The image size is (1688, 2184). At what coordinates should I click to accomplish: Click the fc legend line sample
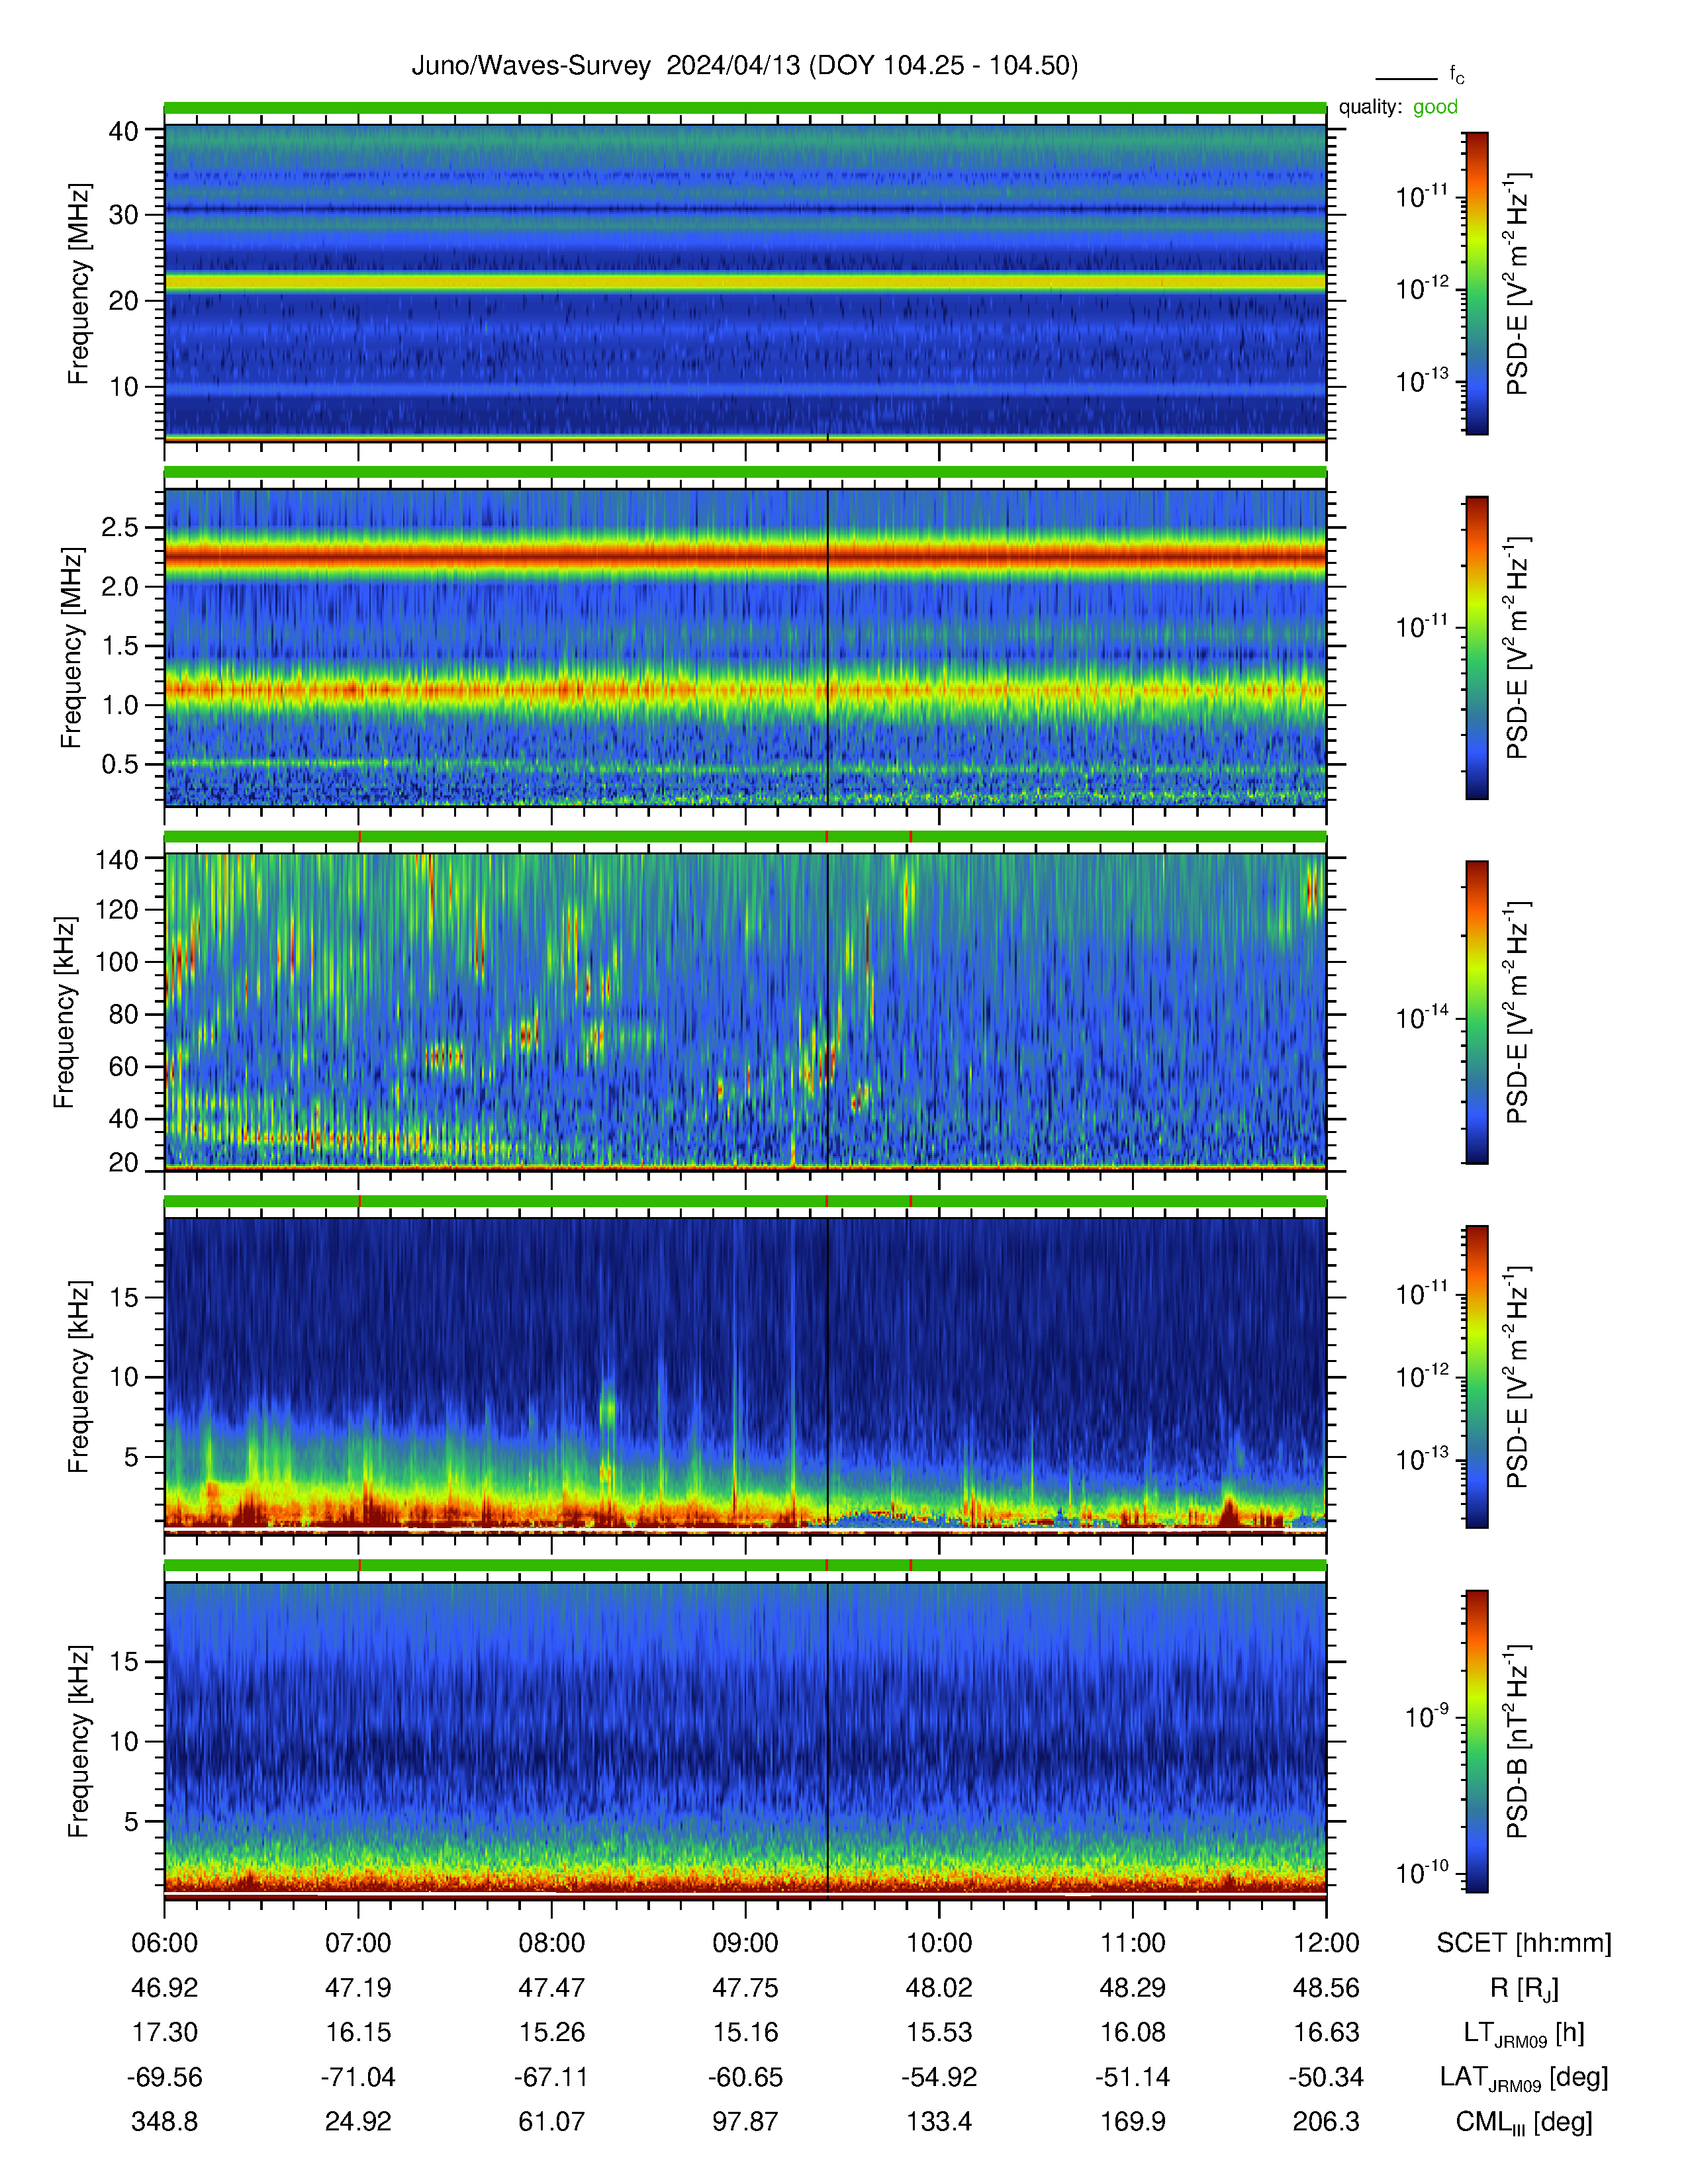coord(1406,78)
